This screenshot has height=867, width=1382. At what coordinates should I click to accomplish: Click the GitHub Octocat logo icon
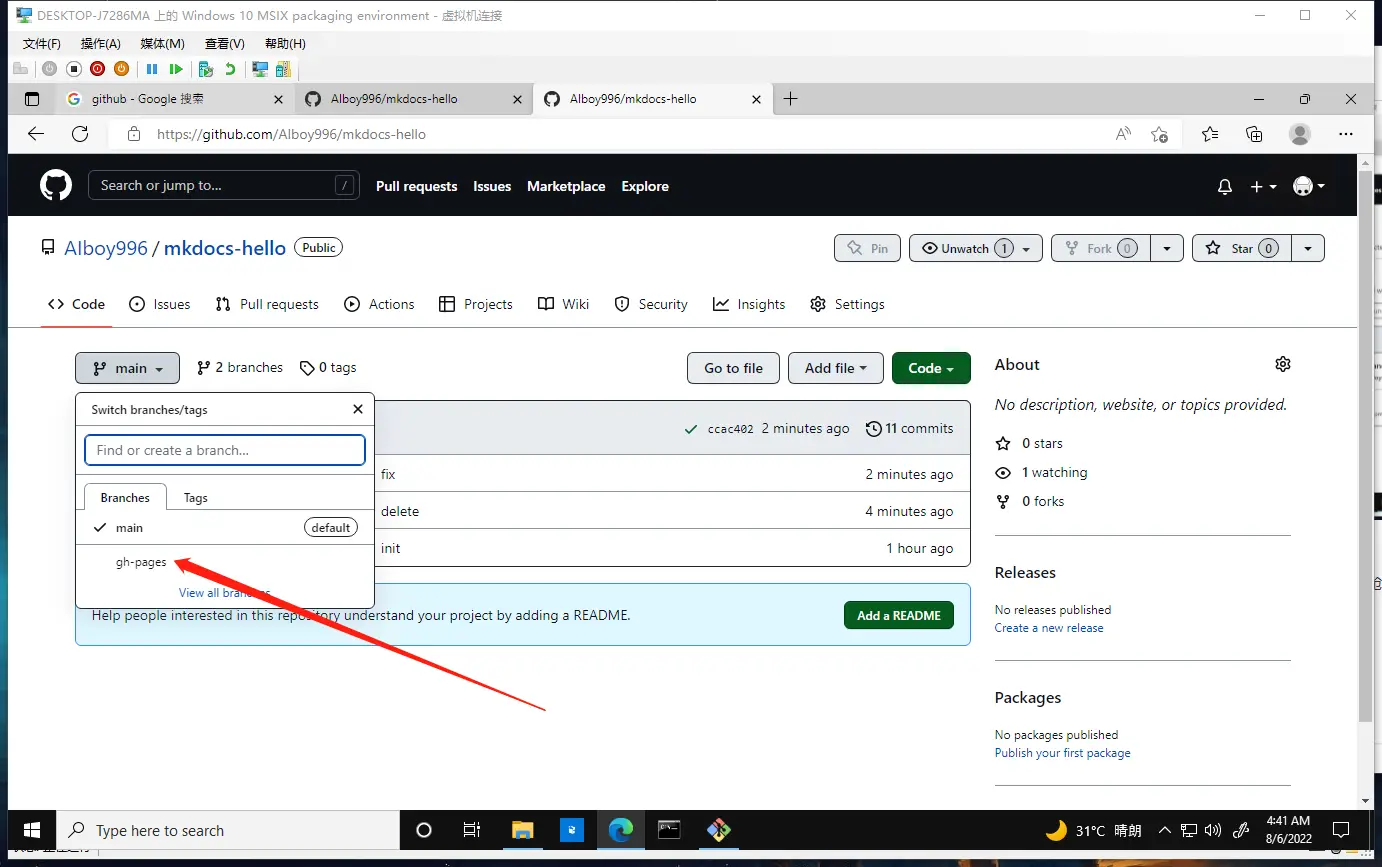56,186
